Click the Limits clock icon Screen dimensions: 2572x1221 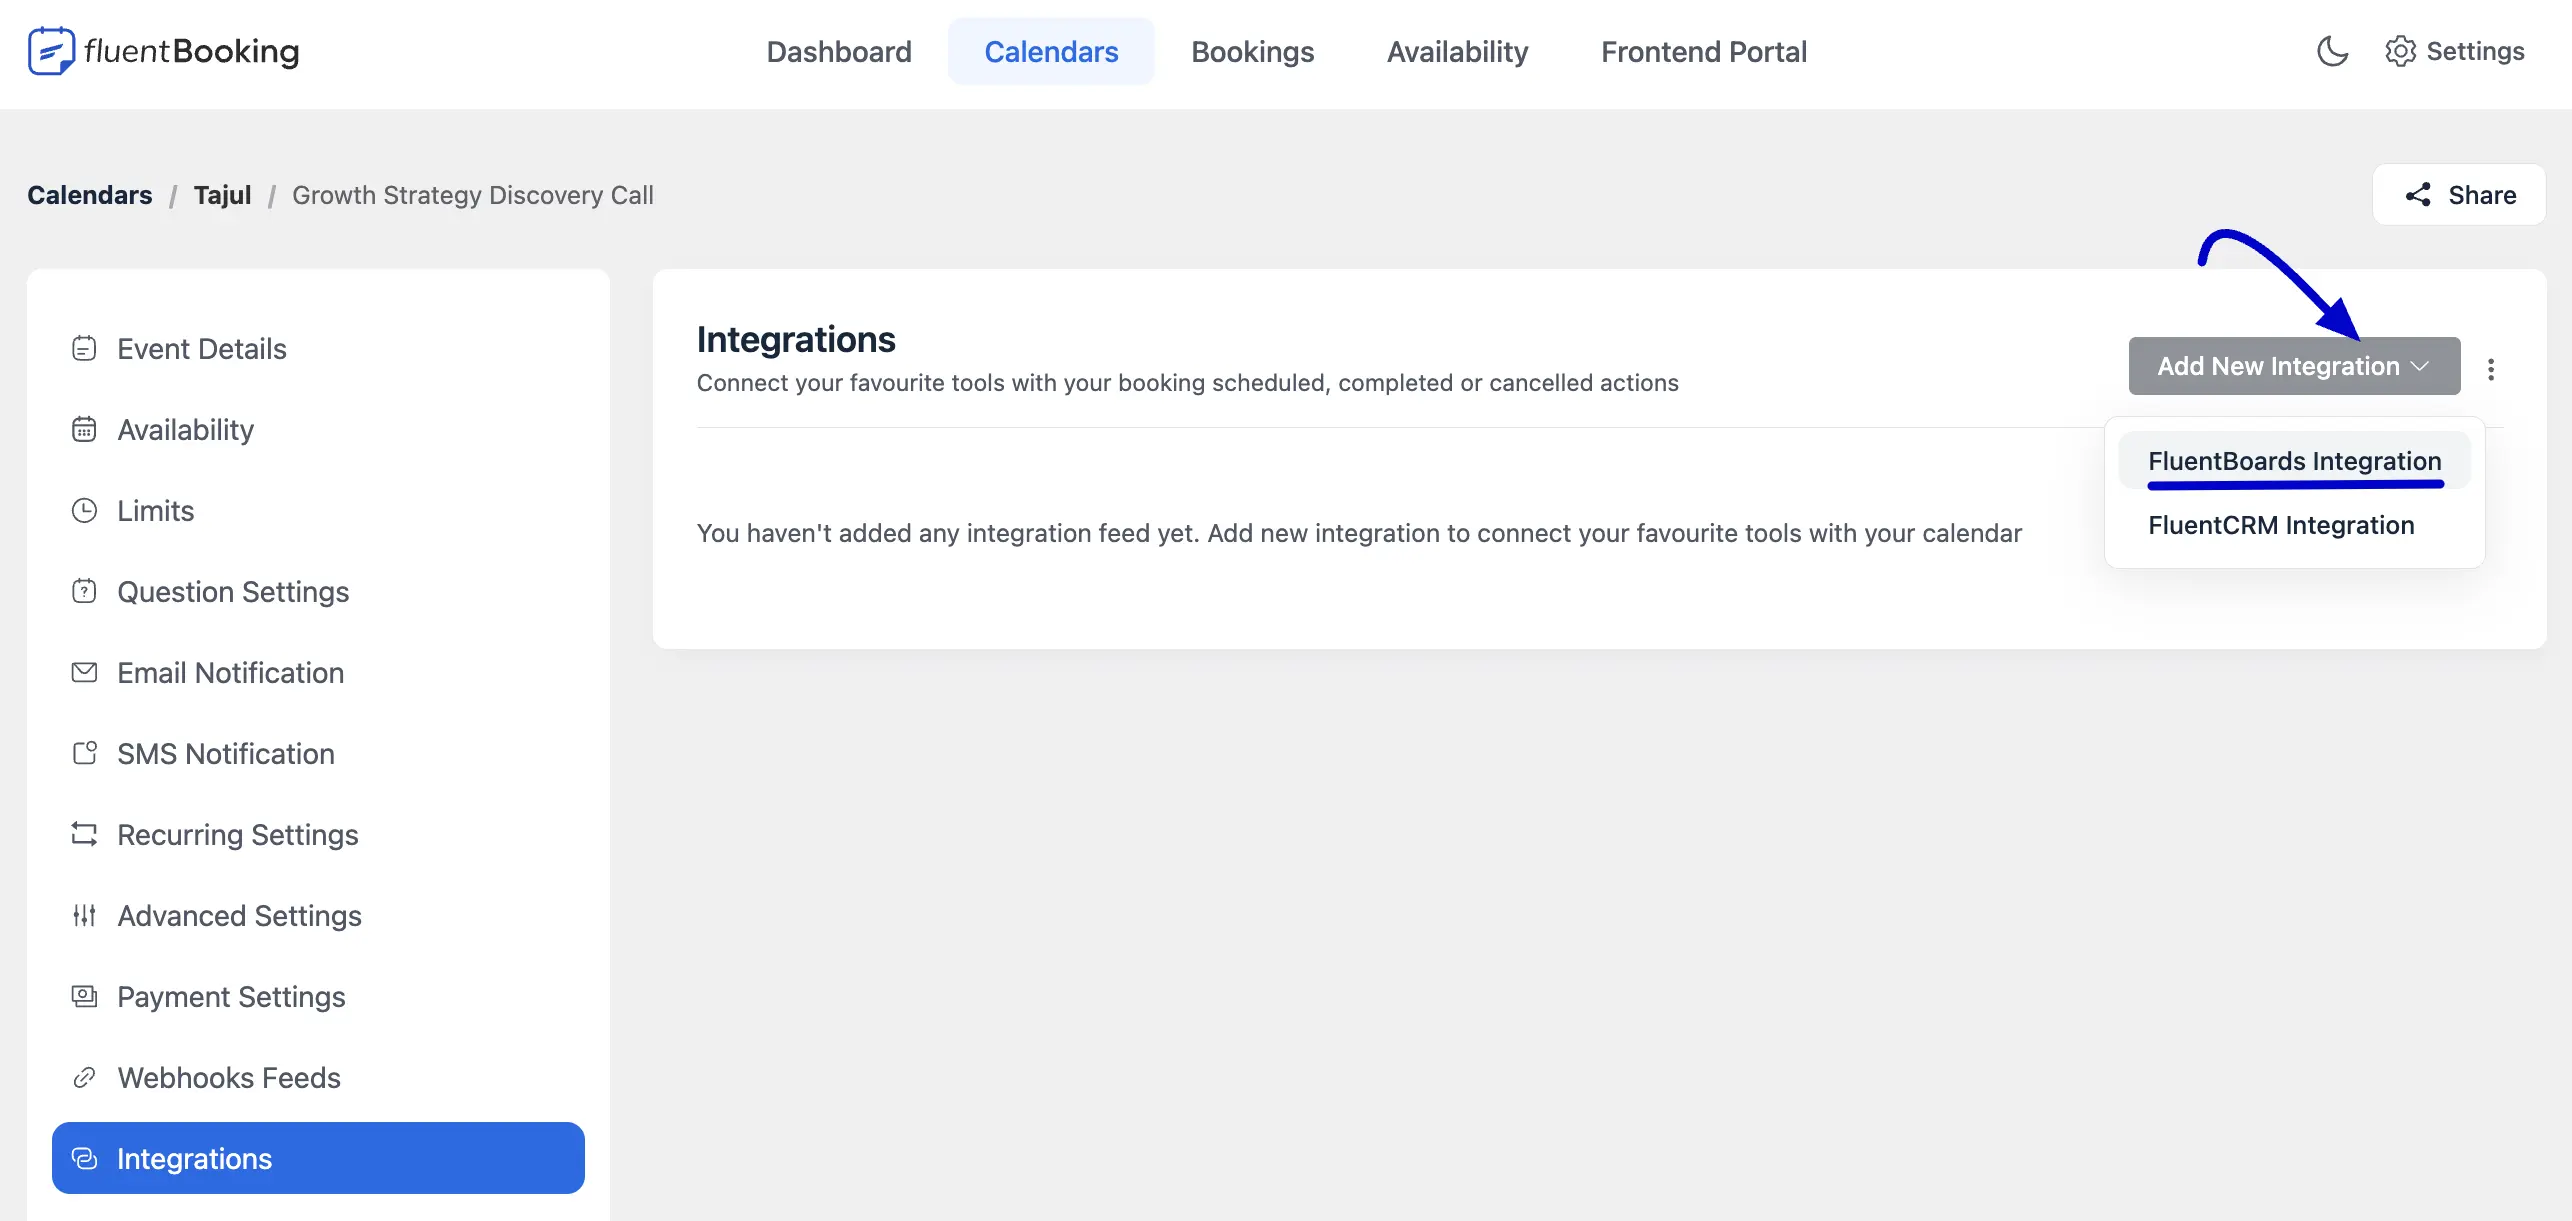(84, 510)
